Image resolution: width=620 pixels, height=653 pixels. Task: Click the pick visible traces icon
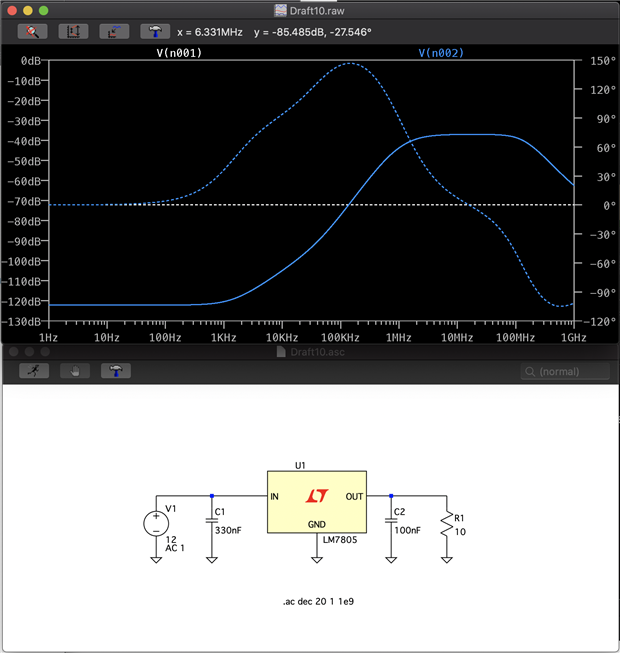tap(114, 32)
